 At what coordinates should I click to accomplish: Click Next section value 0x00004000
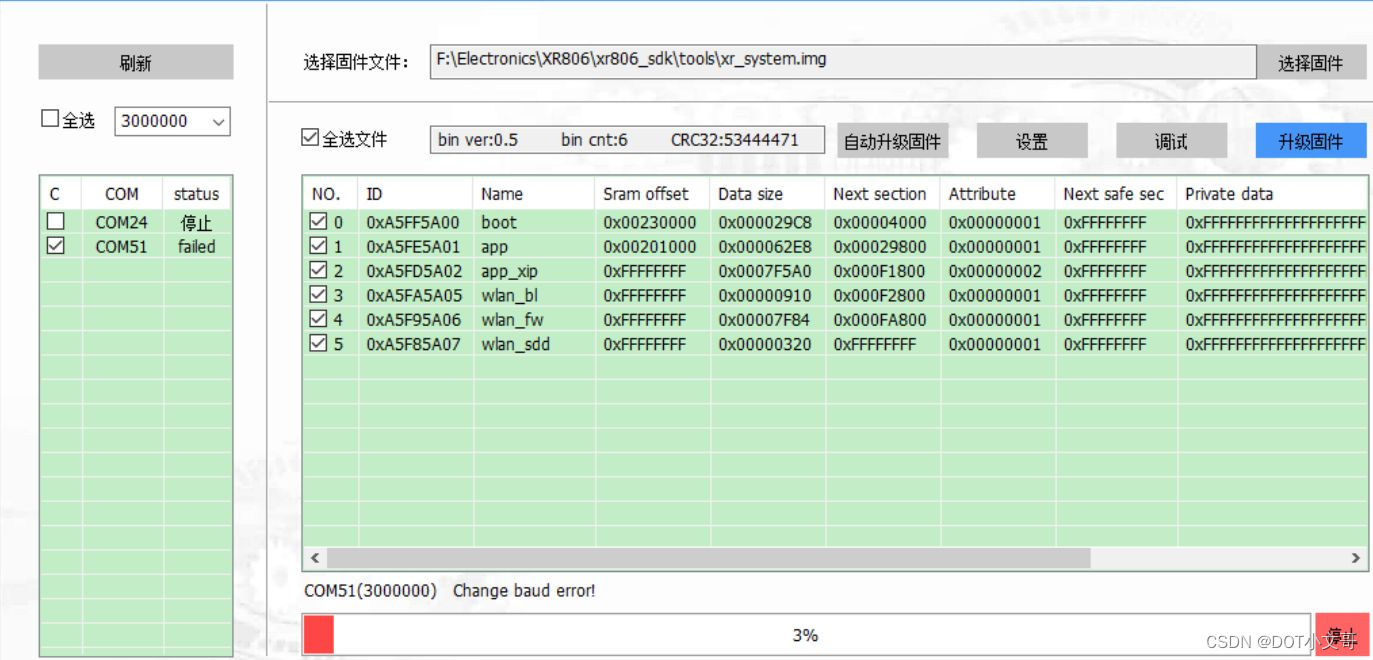(x=880, y=222)
